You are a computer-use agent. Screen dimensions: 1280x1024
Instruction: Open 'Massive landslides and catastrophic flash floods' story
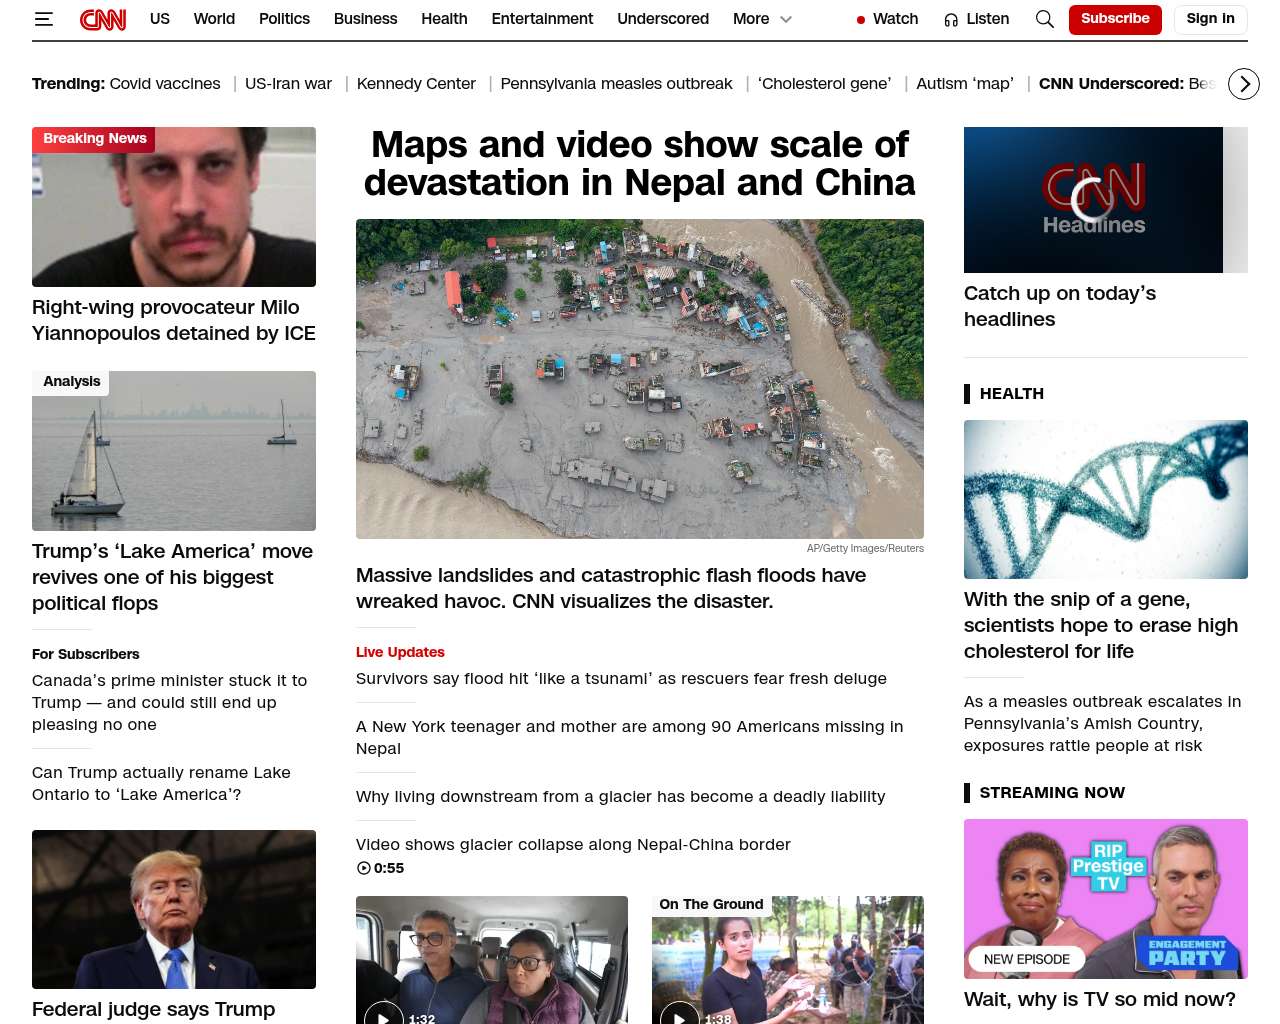pos(611,588)
